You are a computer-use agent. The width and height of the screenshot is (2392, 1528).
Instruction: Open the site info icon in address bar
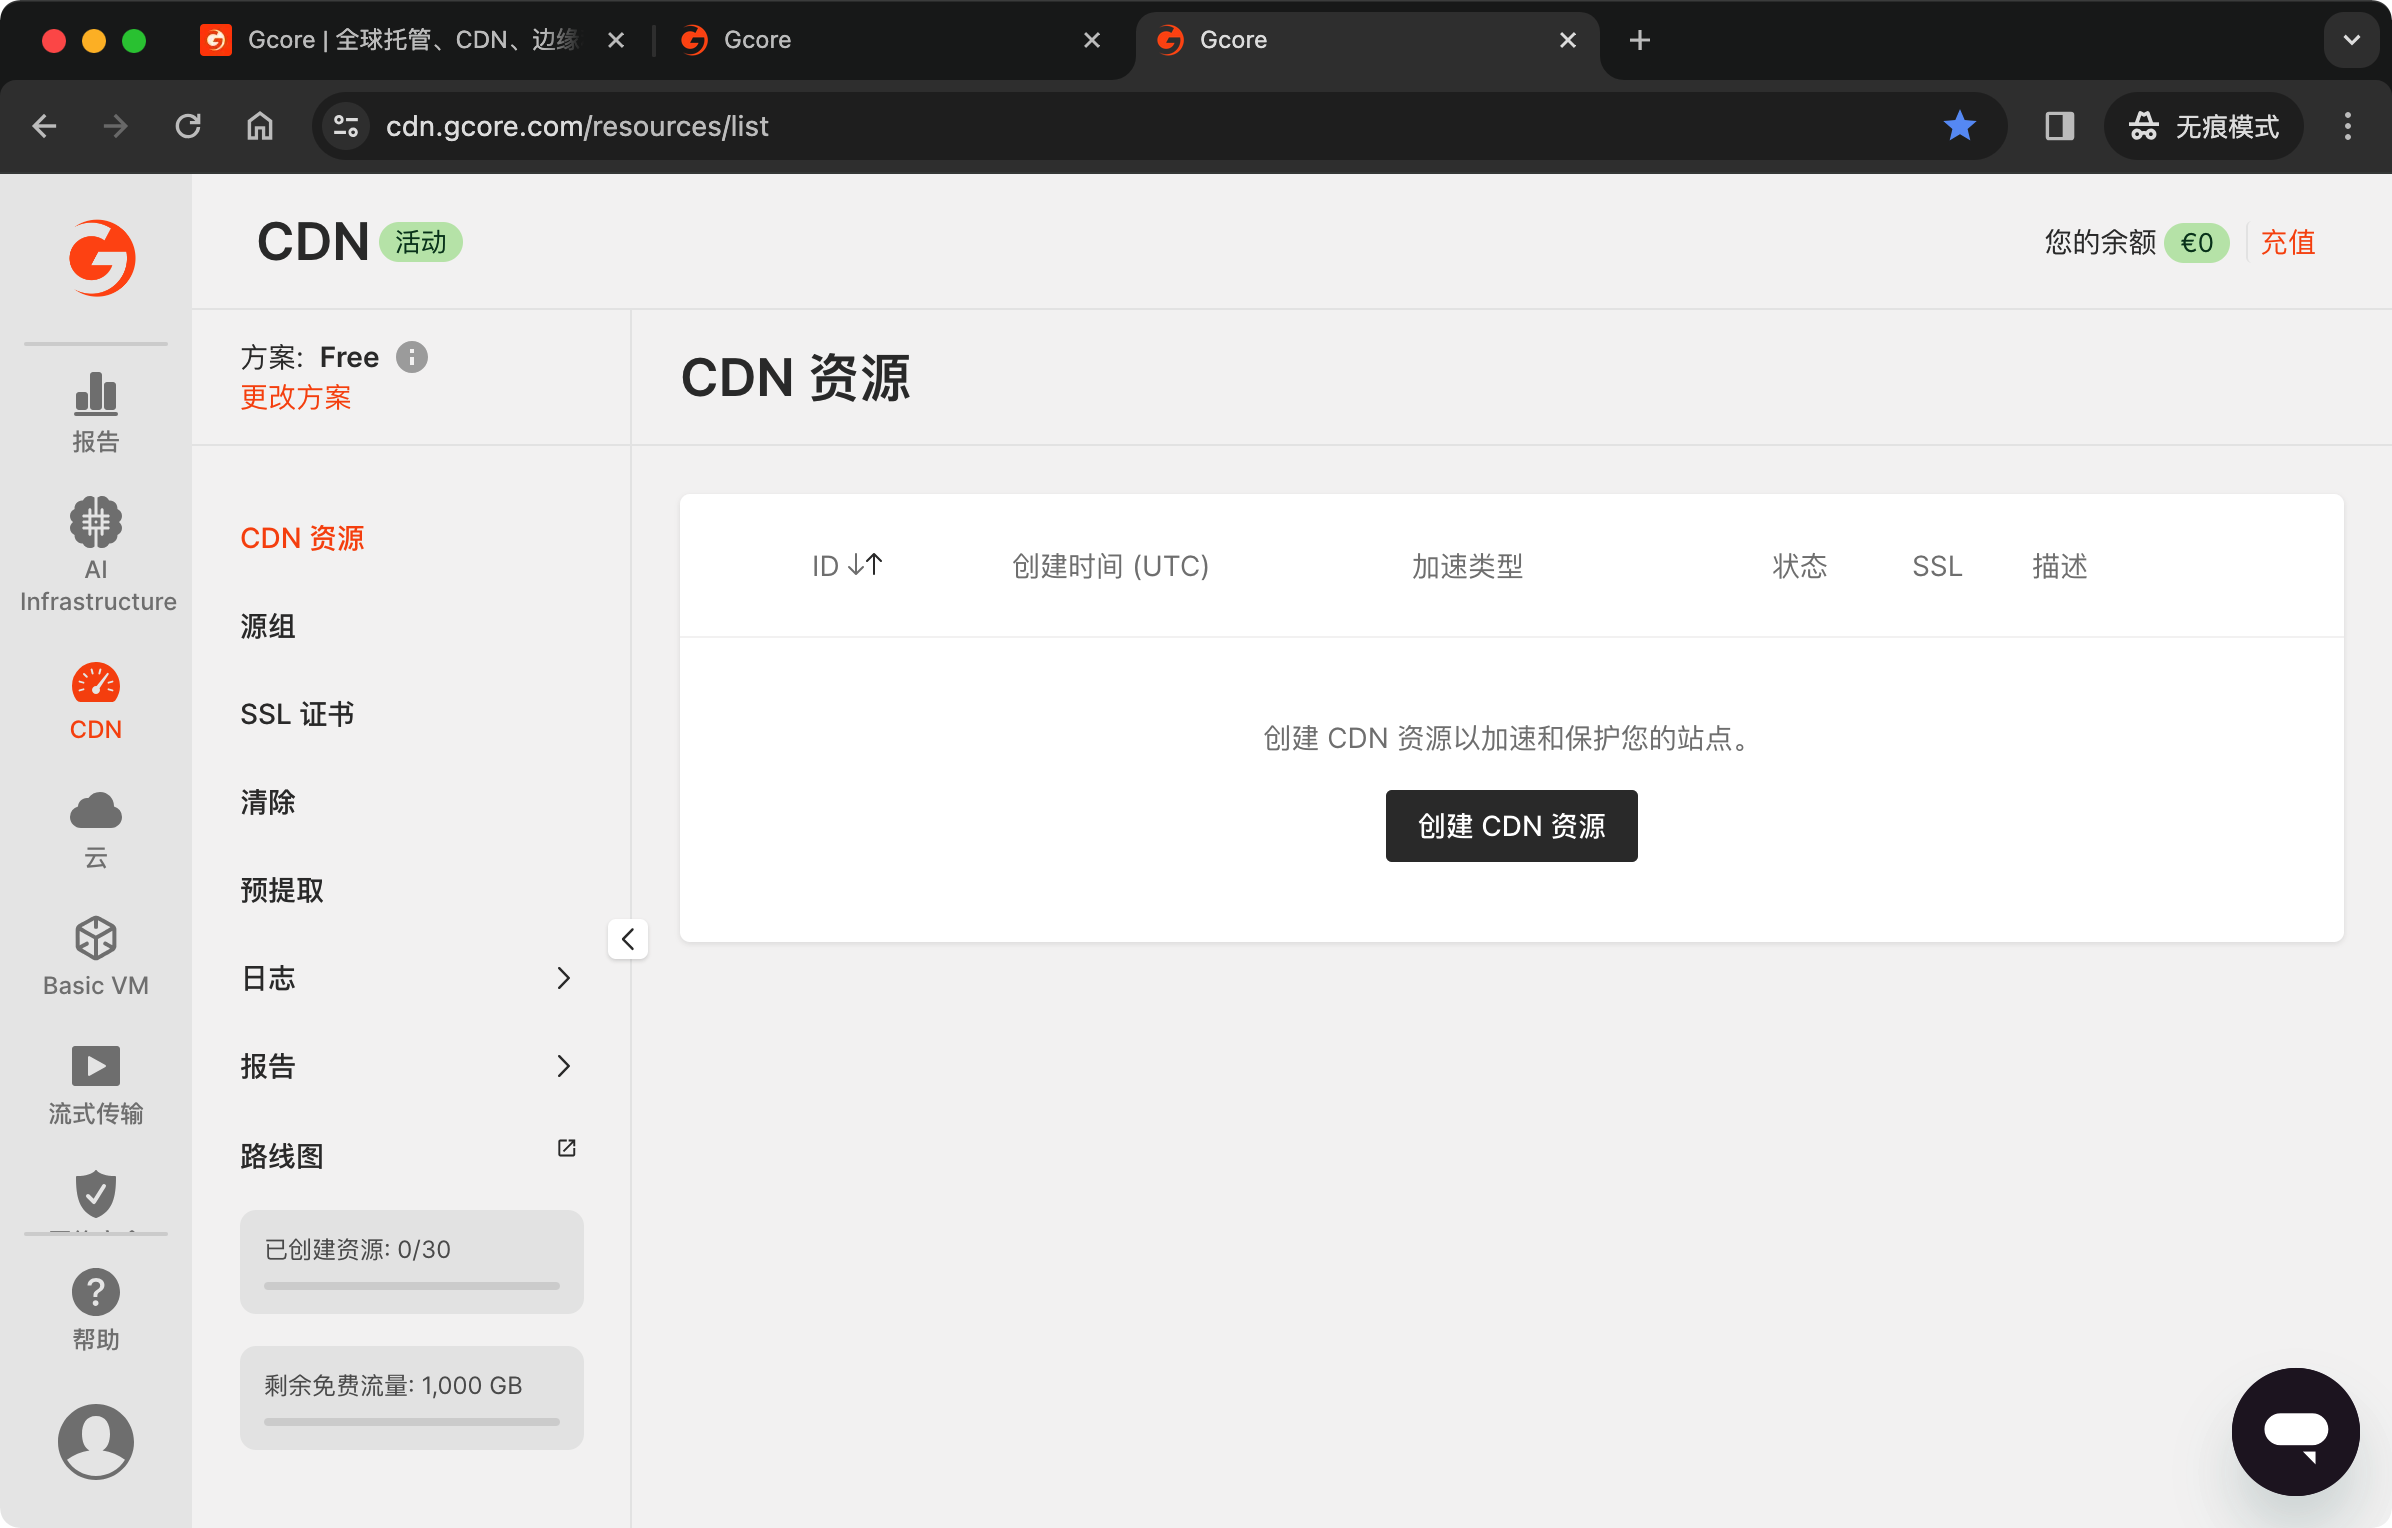pos(346,126)
